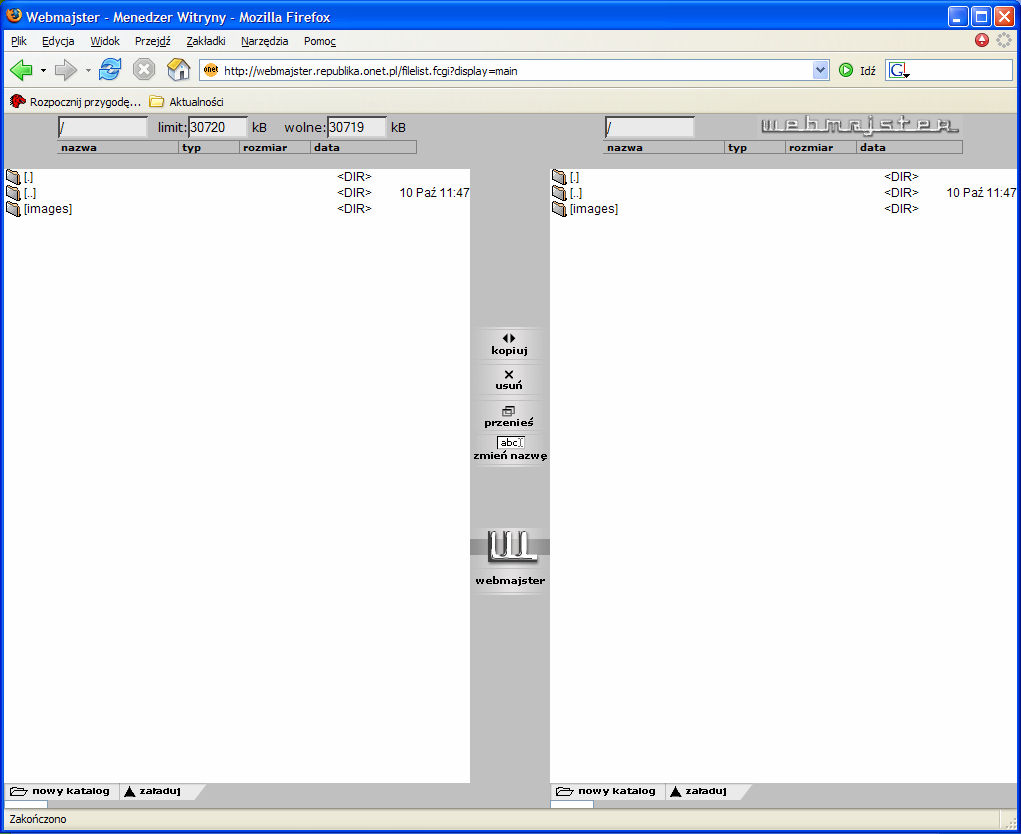Click the webmajster banner logo top right
The width and height of the screenshot is (1021, 834).
860,125
